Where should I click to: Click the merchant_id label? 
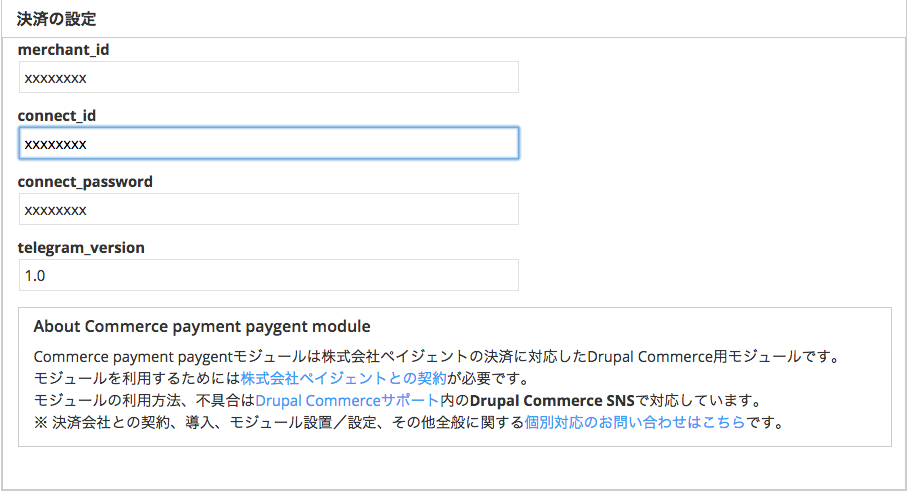(63, 49)
